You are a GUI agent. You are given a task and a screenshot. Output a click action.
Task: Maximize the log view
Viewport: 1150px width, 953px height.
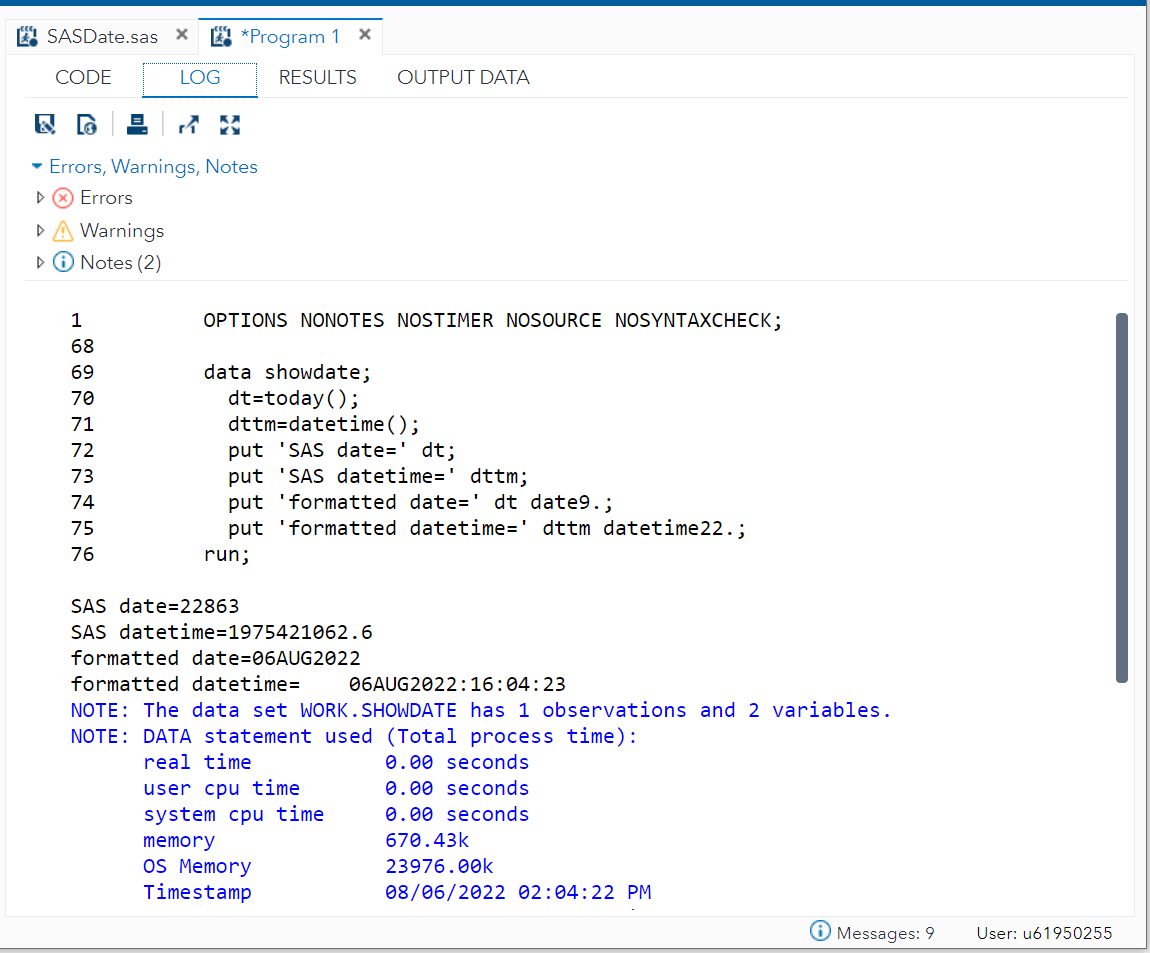click(230, 124)
